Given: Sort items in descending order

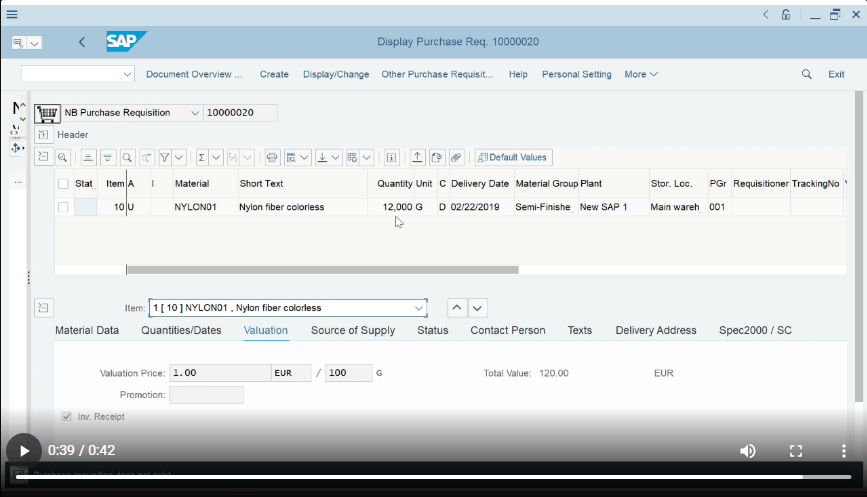Looking at the screenshot, I should [107, 158].
